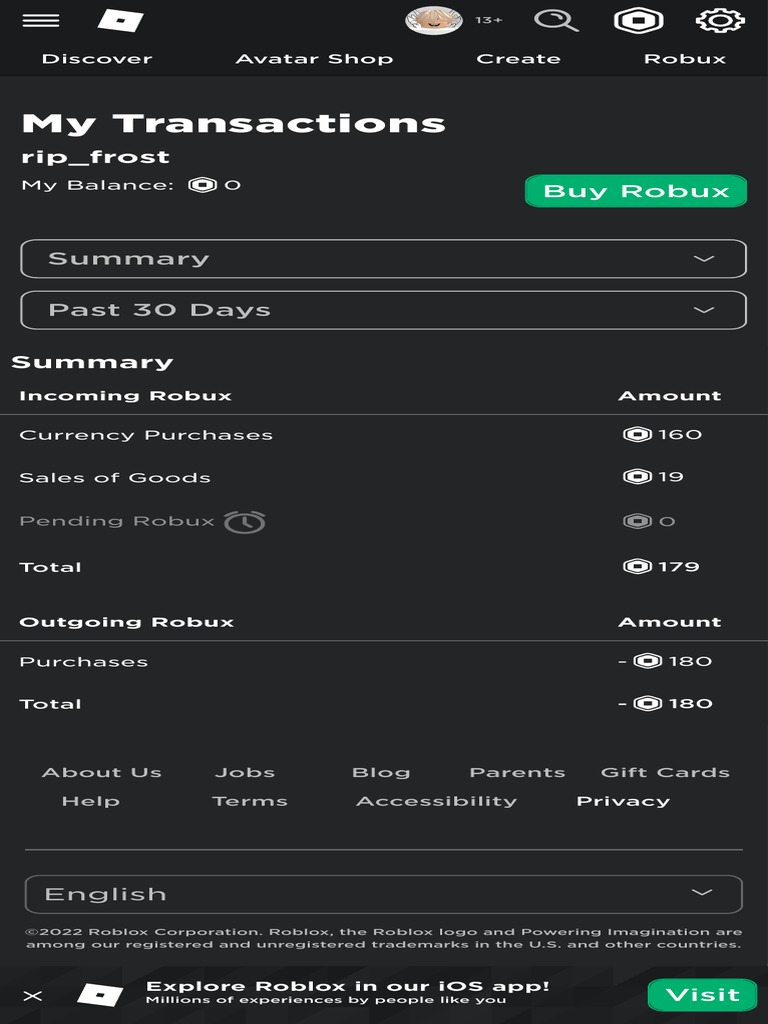Open the Past 30 Days dropdown
The height and width of the screenshot is (1024, 768).
tap(383, 310)
